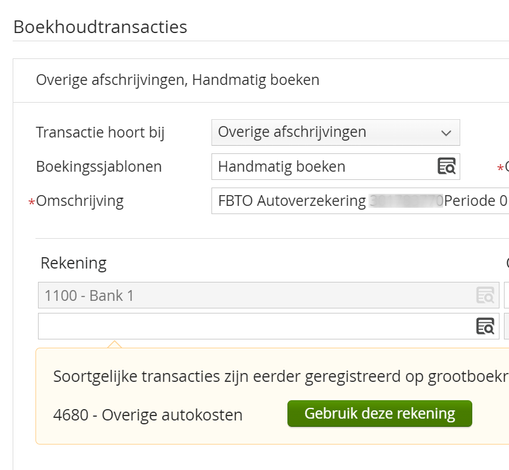509x470 pixels.
Task: Open account search icon in the empty Rekening row
Action: [x=485, y=326]
